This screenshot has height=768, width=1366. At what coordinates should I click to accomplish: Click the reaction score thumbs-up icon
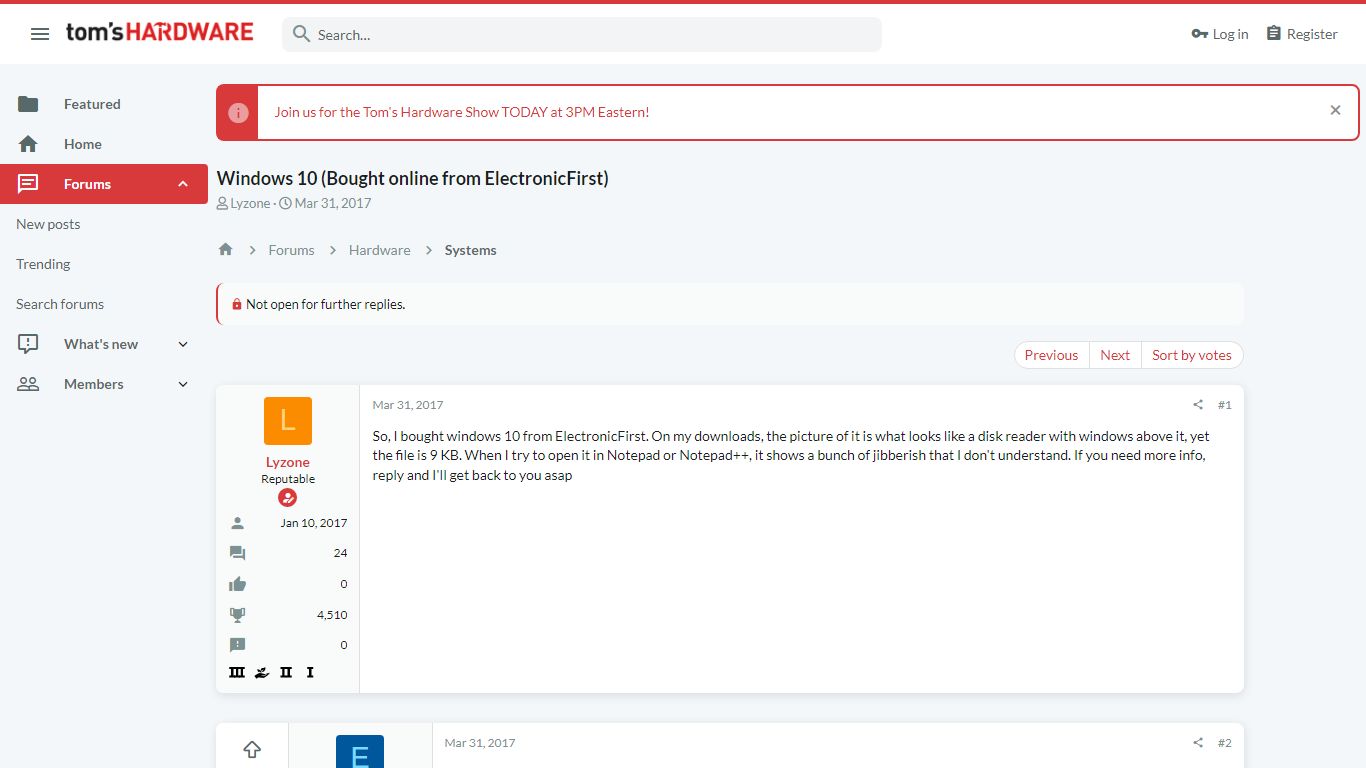[237, 584]
